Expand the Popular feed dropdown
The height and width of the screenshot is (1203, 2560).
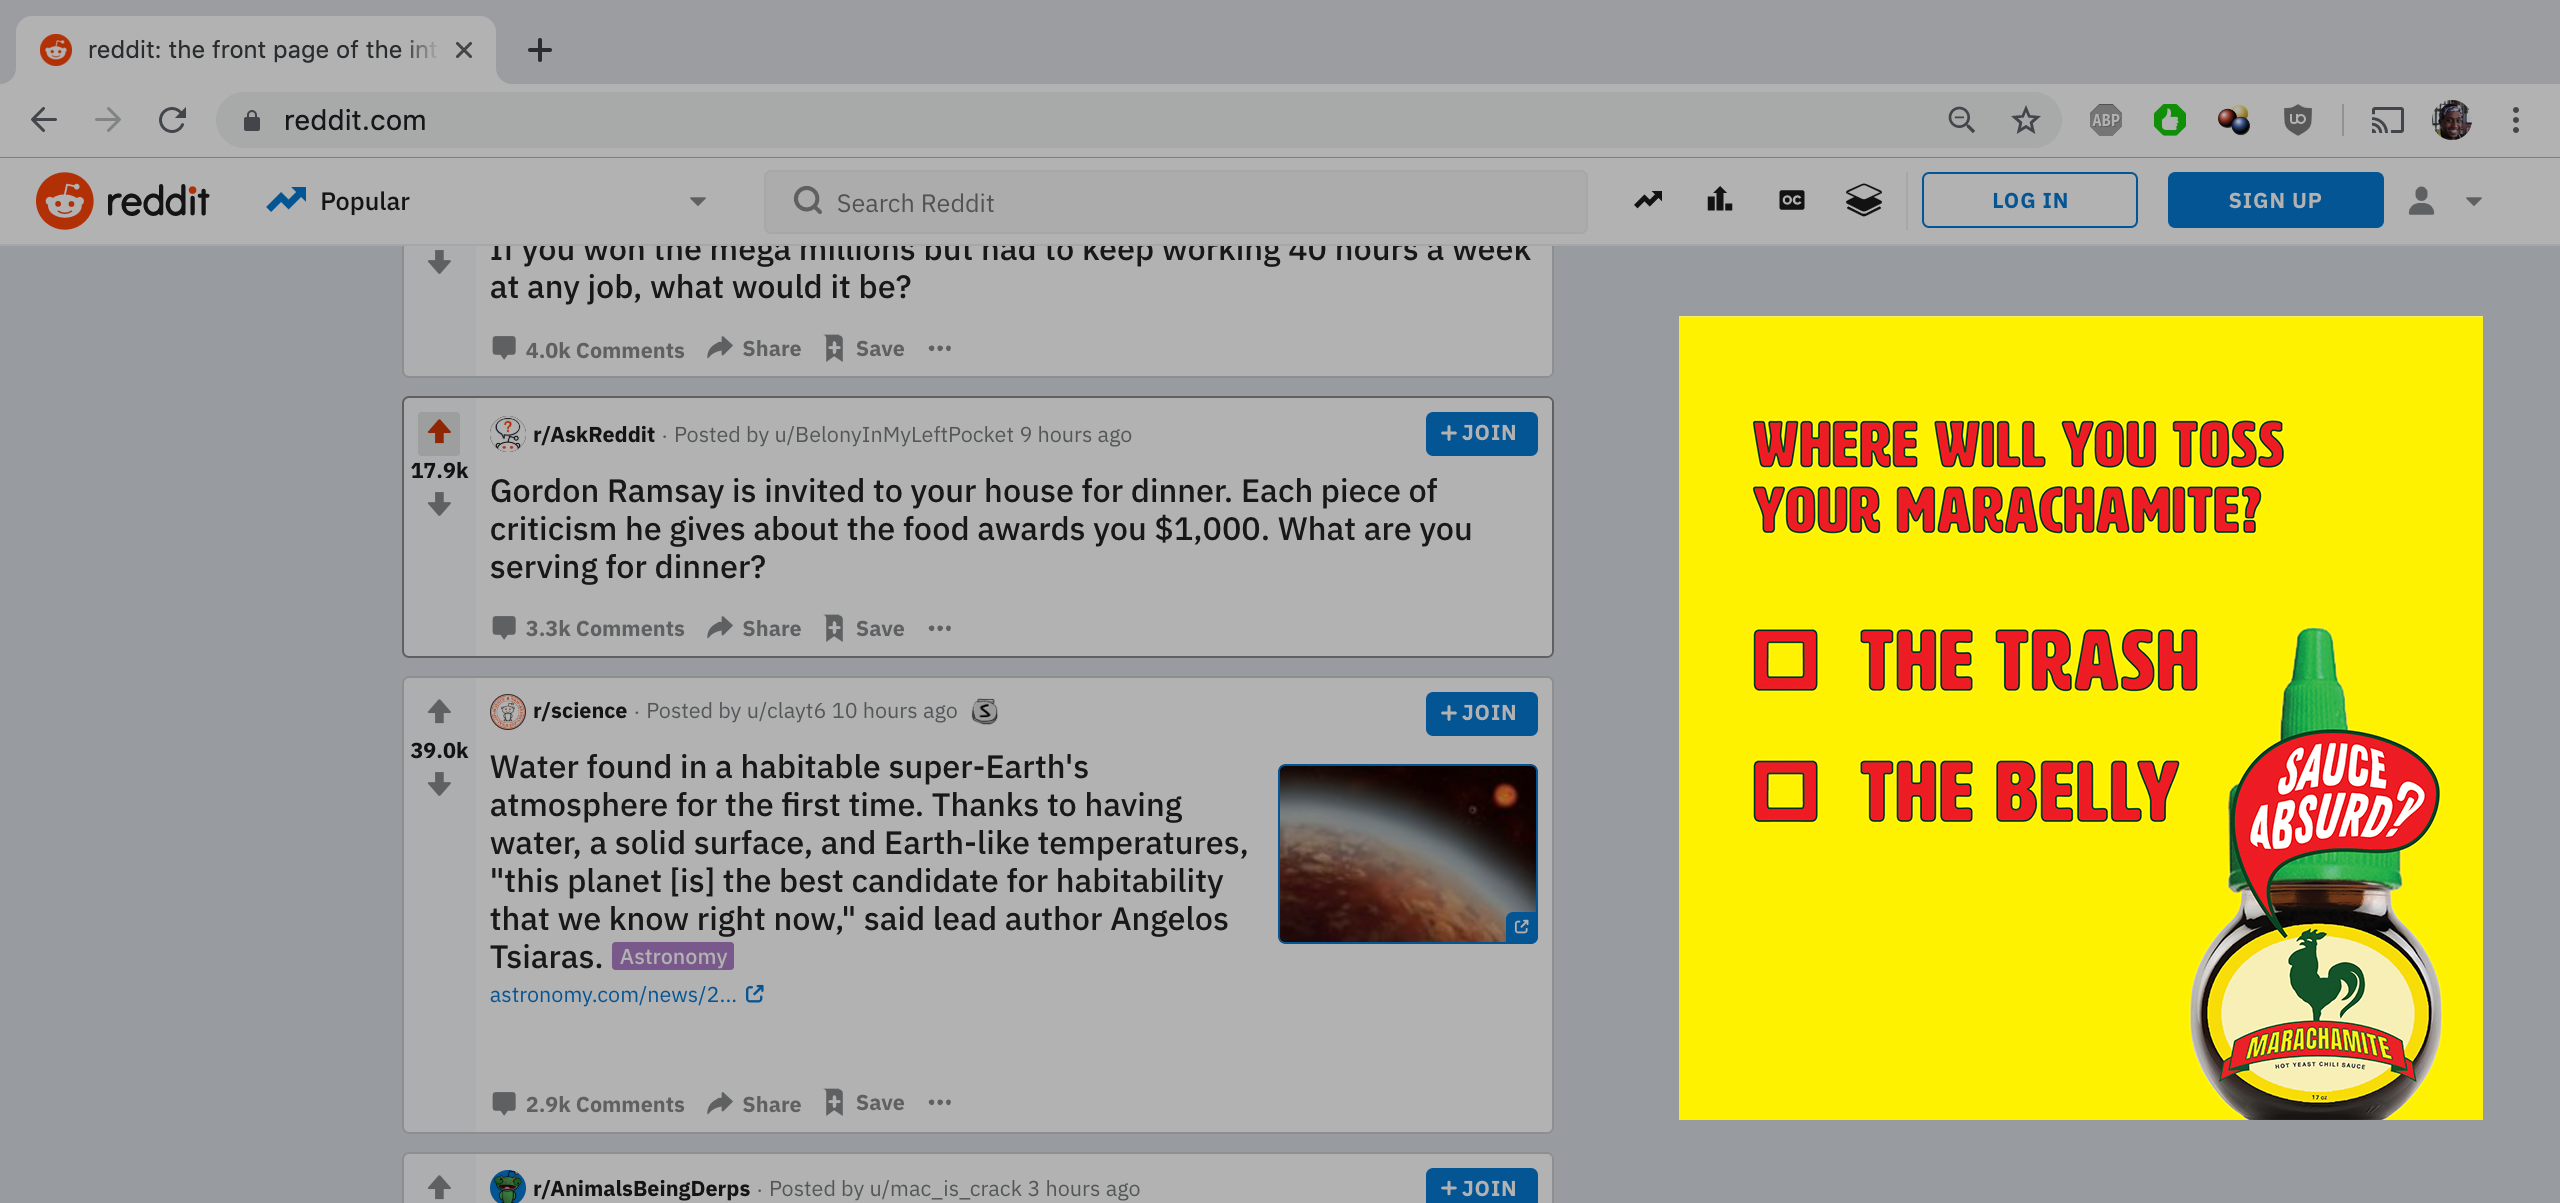697,201
